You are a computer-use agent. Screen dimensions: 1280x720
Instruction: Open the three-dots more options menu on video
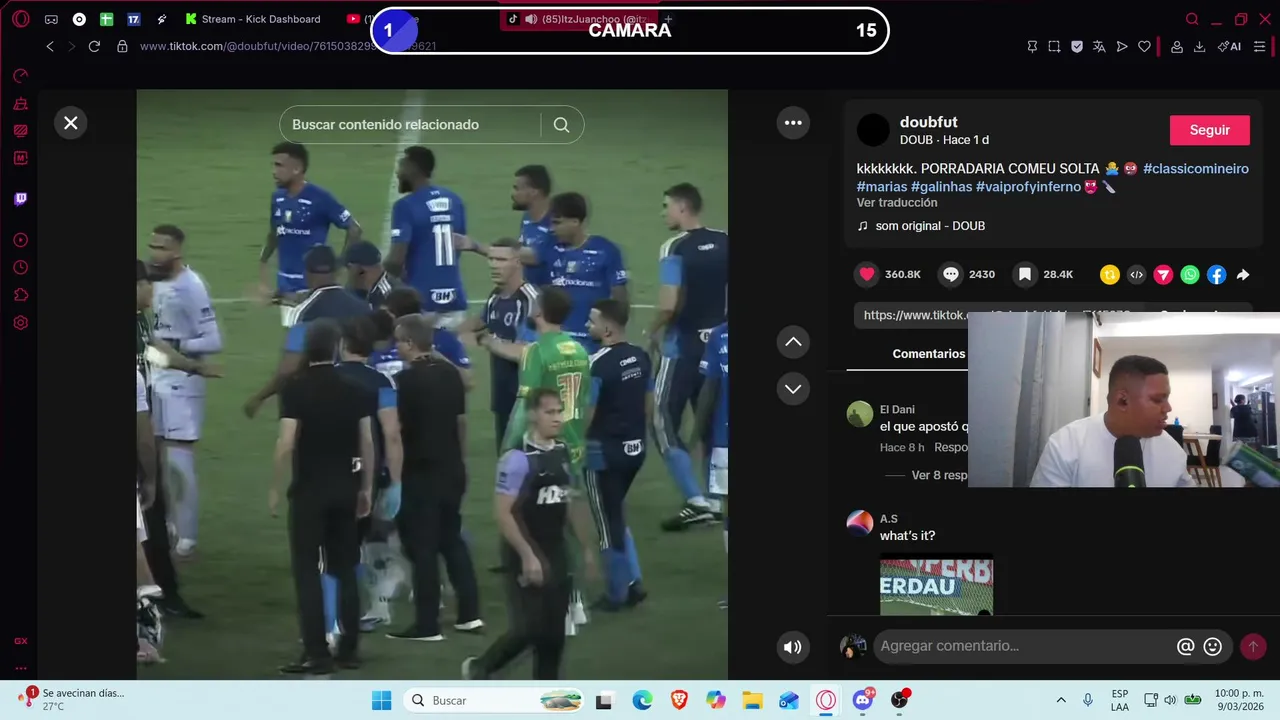(793, 123)
